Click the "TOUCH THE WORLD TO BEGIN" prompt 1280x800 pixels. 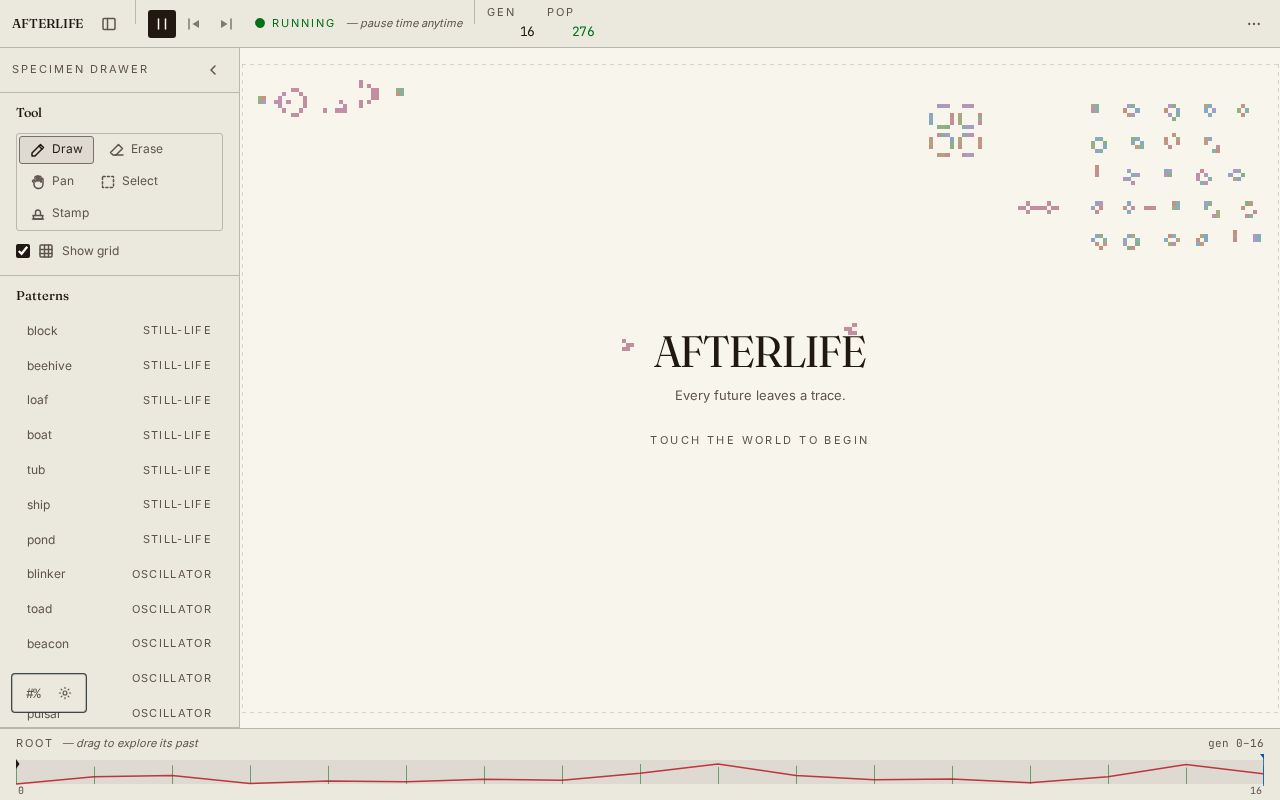[x=760, y=440]
